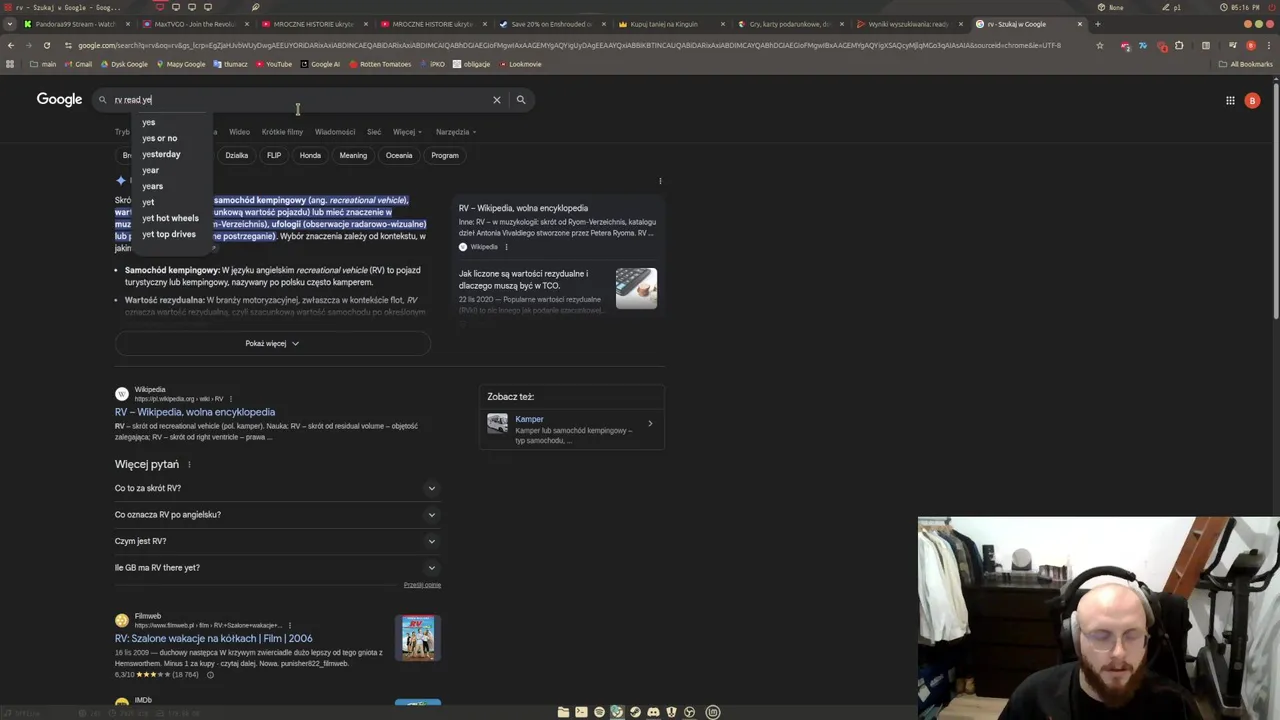The height and width of the screenshot is (720, 1280).
Task: Open the Rotten Tomatoes bookmark
Action: click(x=380, y=64)
